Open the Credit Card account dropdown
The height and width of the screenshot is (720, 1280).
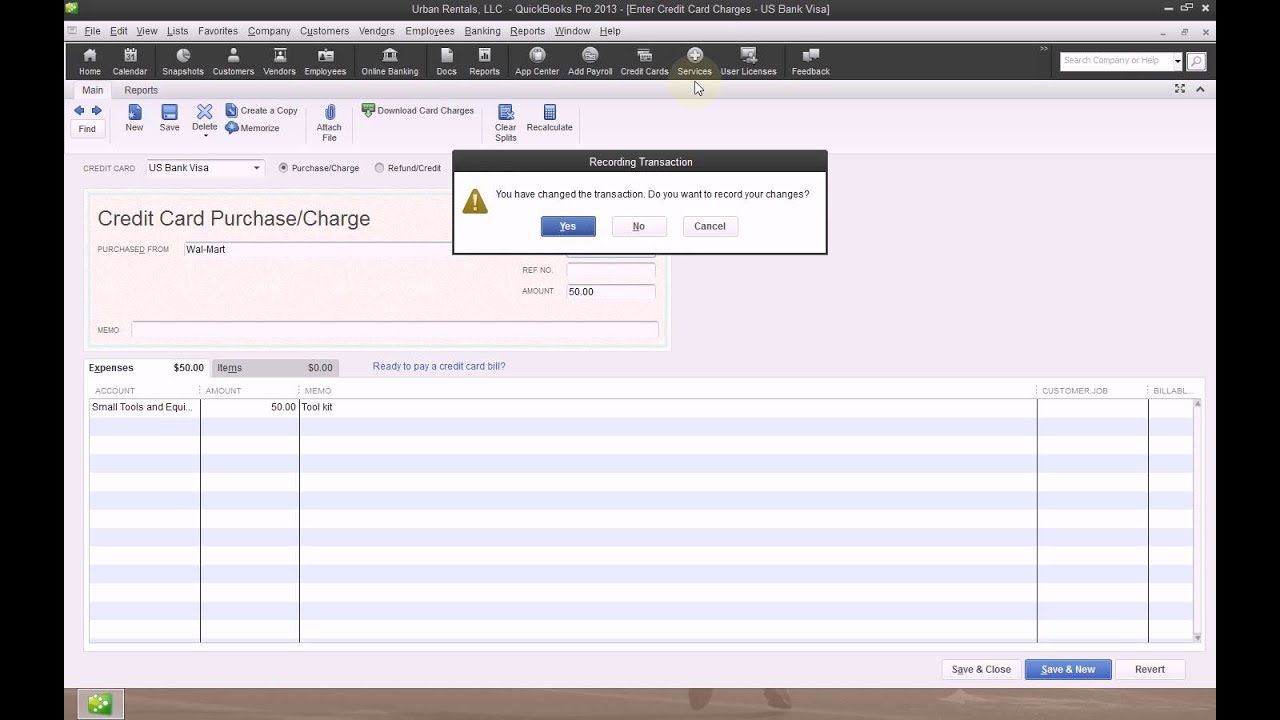(x=256, y=168)
